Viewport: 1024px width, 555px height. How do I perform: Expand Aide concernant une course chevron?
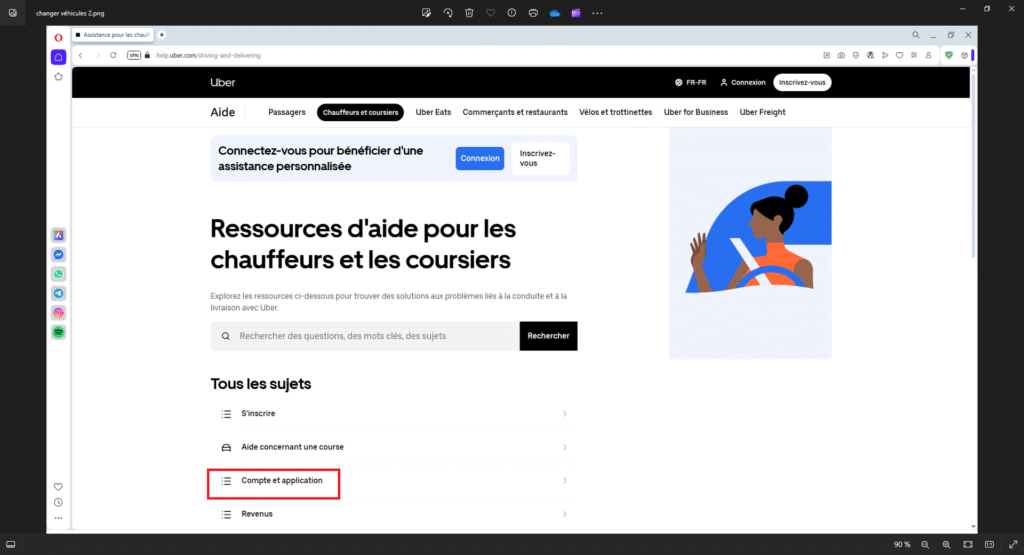(564, 447)
